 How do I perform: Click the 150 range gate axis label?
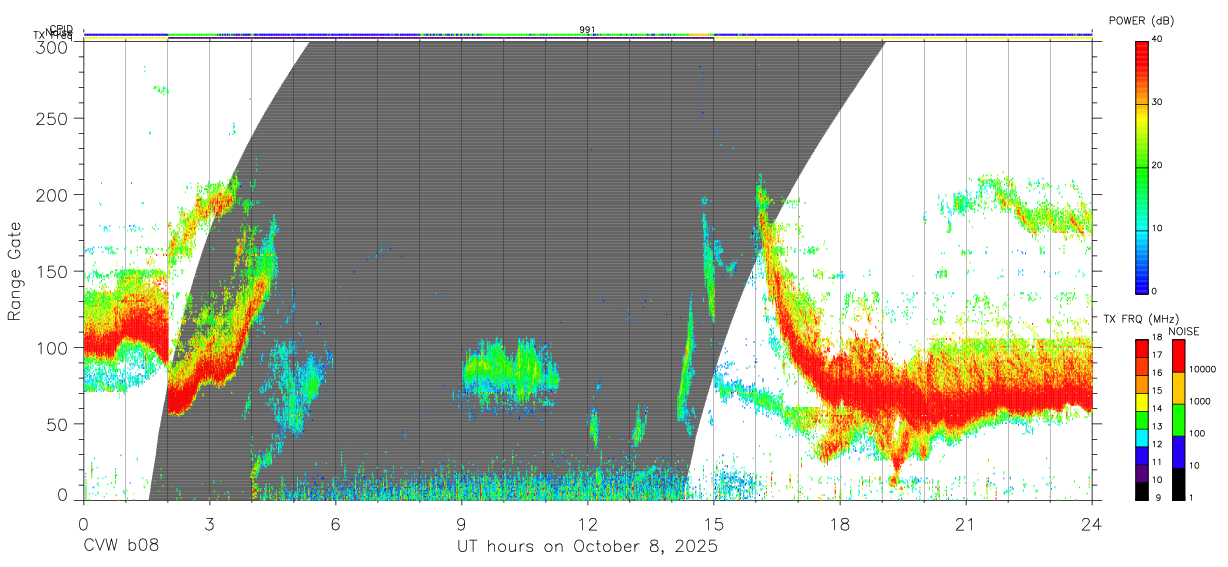click(x=53, y=271)
